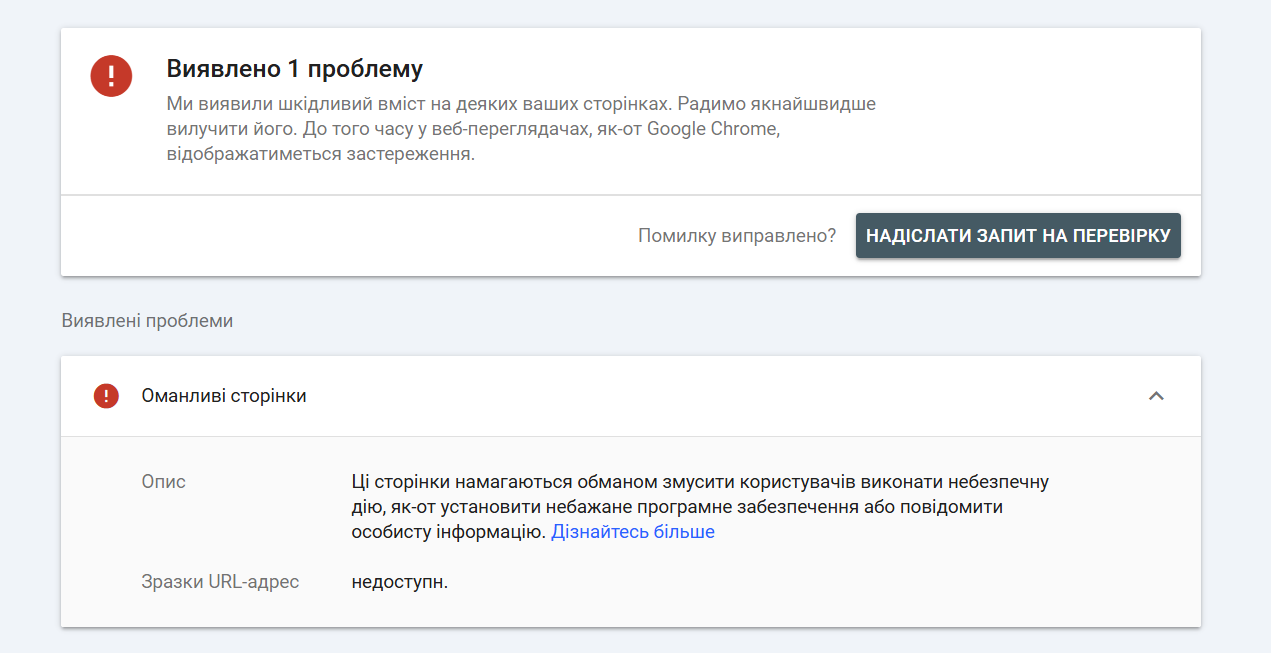Click the words особисту інформацію
This screenshot has height=653, width=1271.
coord(448,532)
